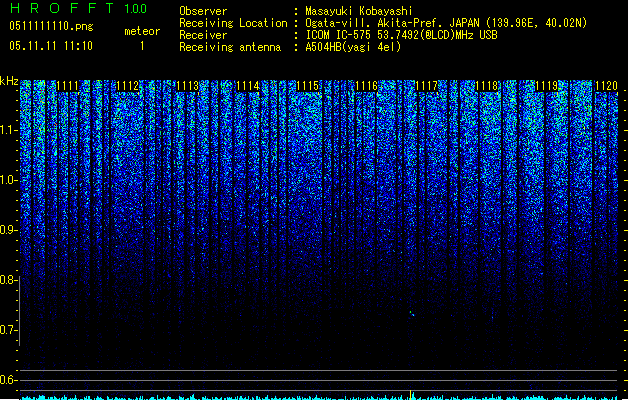Click the meteor count value 1
The width and height of the screenshot is (629, 400).
(x=142, y=46)
